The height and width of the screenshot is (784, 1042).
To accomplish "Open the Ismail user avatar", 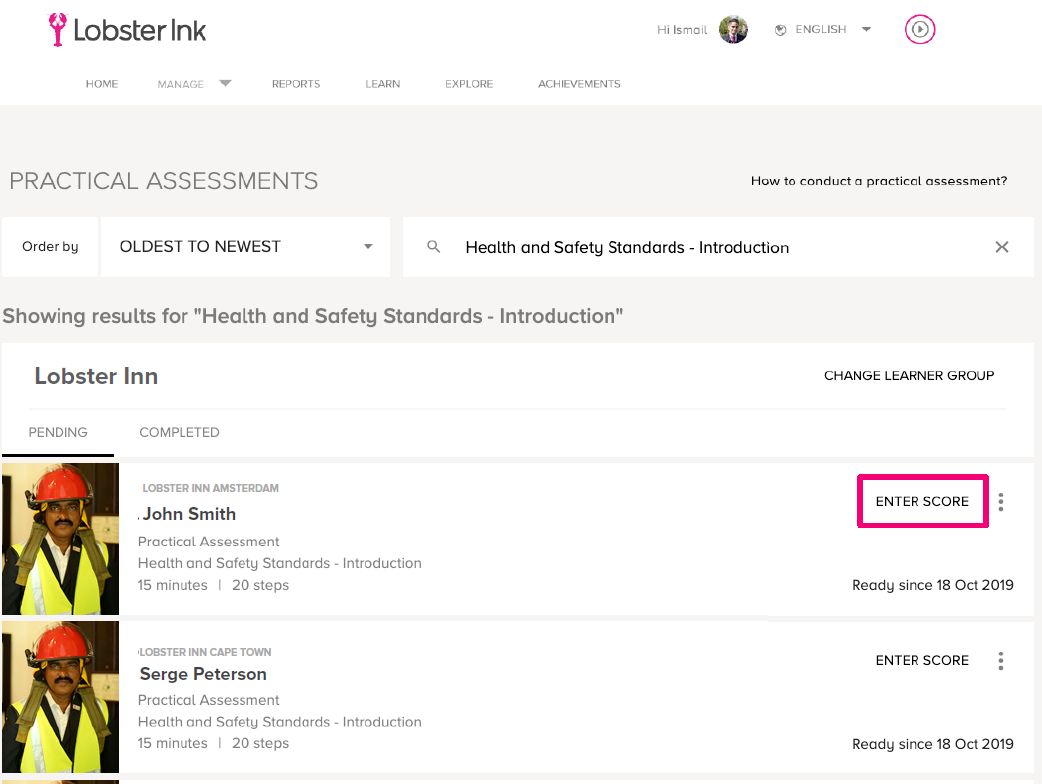I will point(733,29).
